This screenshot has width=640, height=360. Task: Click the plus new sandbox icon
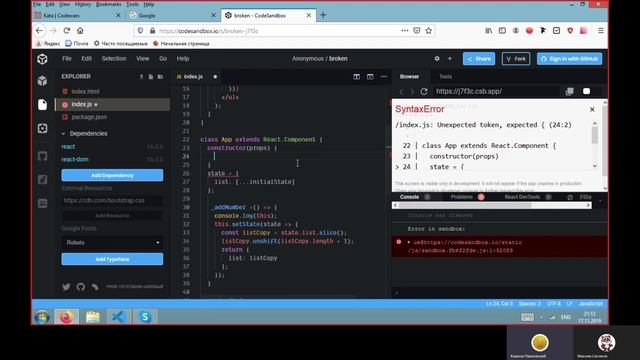[450, 59]
